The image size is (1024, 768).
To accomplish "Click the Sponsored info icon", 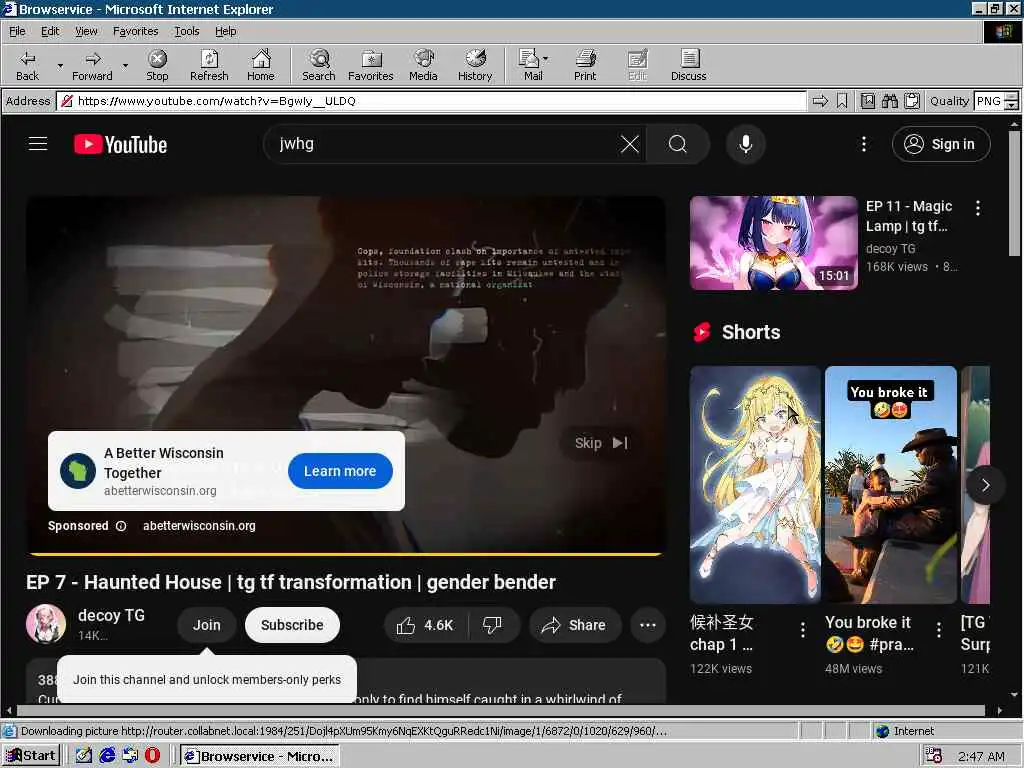I will [x=121, y=526].
